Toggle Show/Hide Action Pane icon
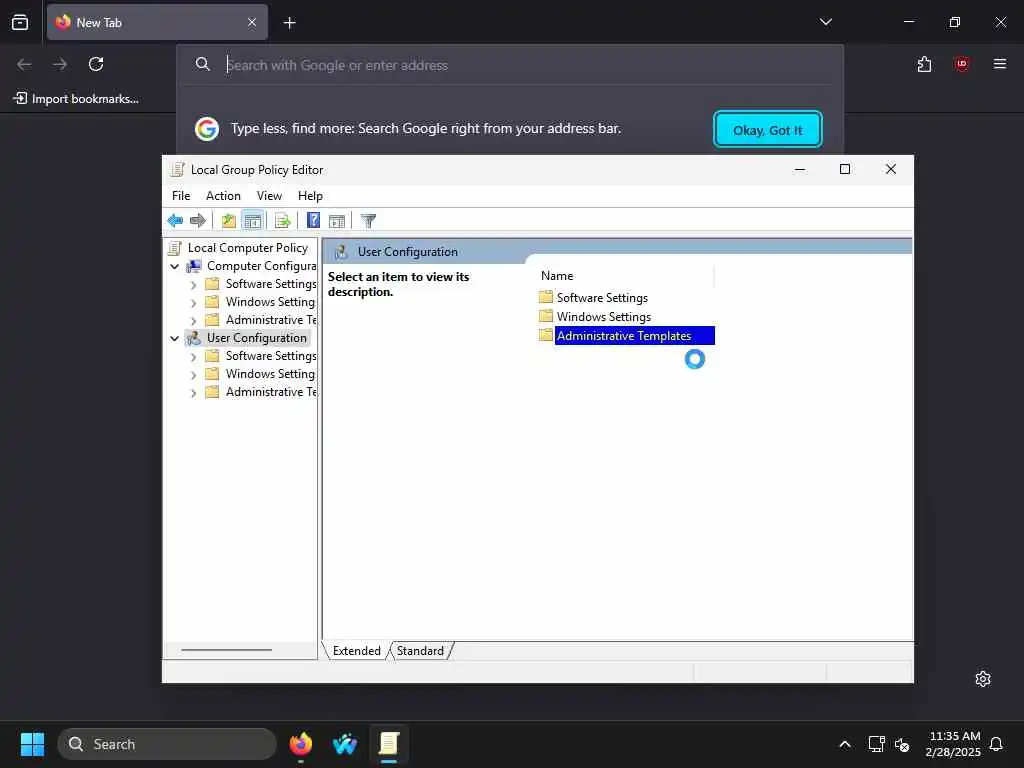 [x=337, y=221]
